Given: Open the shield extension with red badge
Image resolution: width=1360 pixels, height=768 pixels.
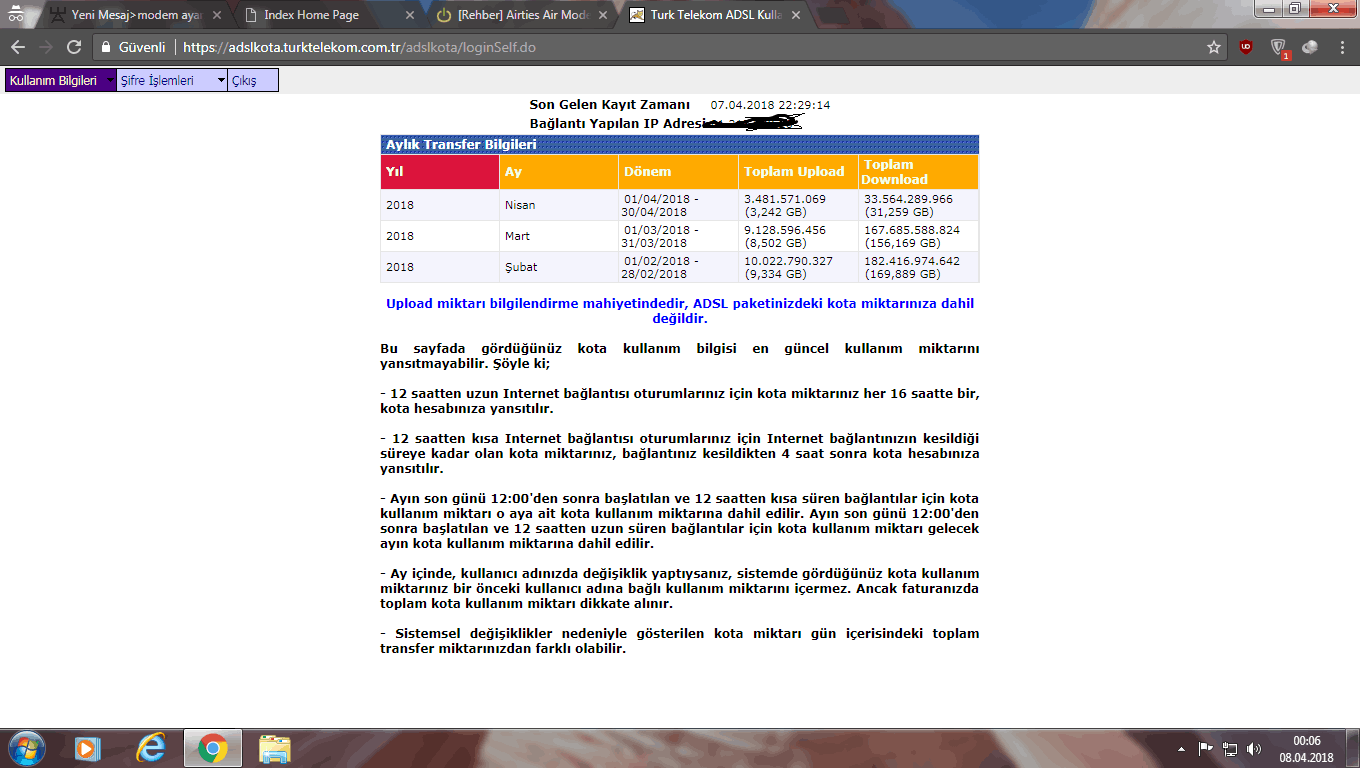Looking at the screenshot, I should point(1278,48).
